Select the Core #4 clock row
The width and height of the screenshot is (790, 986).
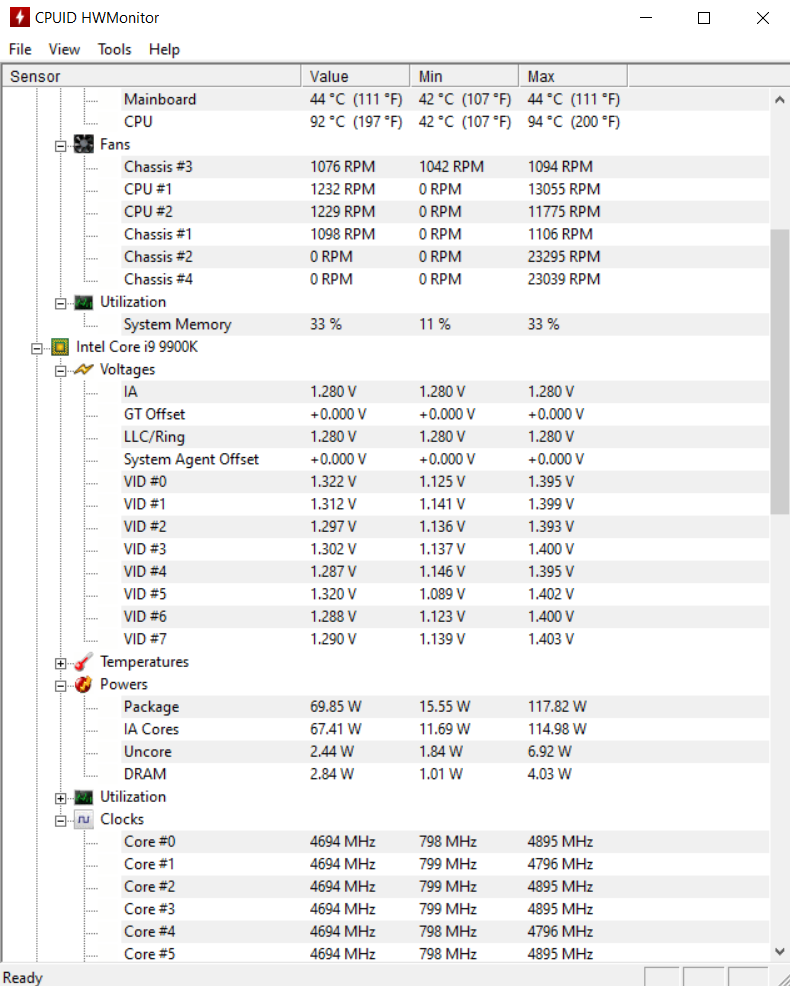[x=445, y=932]
